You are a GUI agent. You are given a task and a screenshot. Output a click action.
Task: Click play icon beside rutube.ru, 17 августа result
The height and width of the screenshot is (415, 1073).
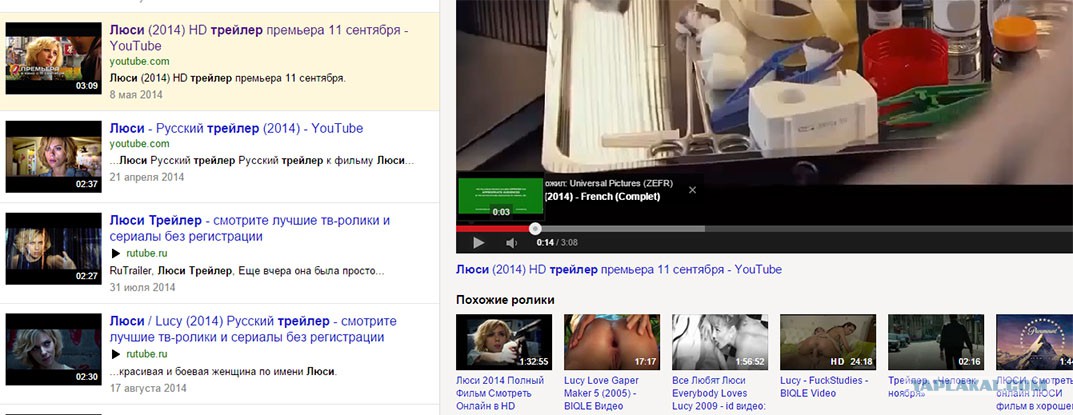[116, 355]
